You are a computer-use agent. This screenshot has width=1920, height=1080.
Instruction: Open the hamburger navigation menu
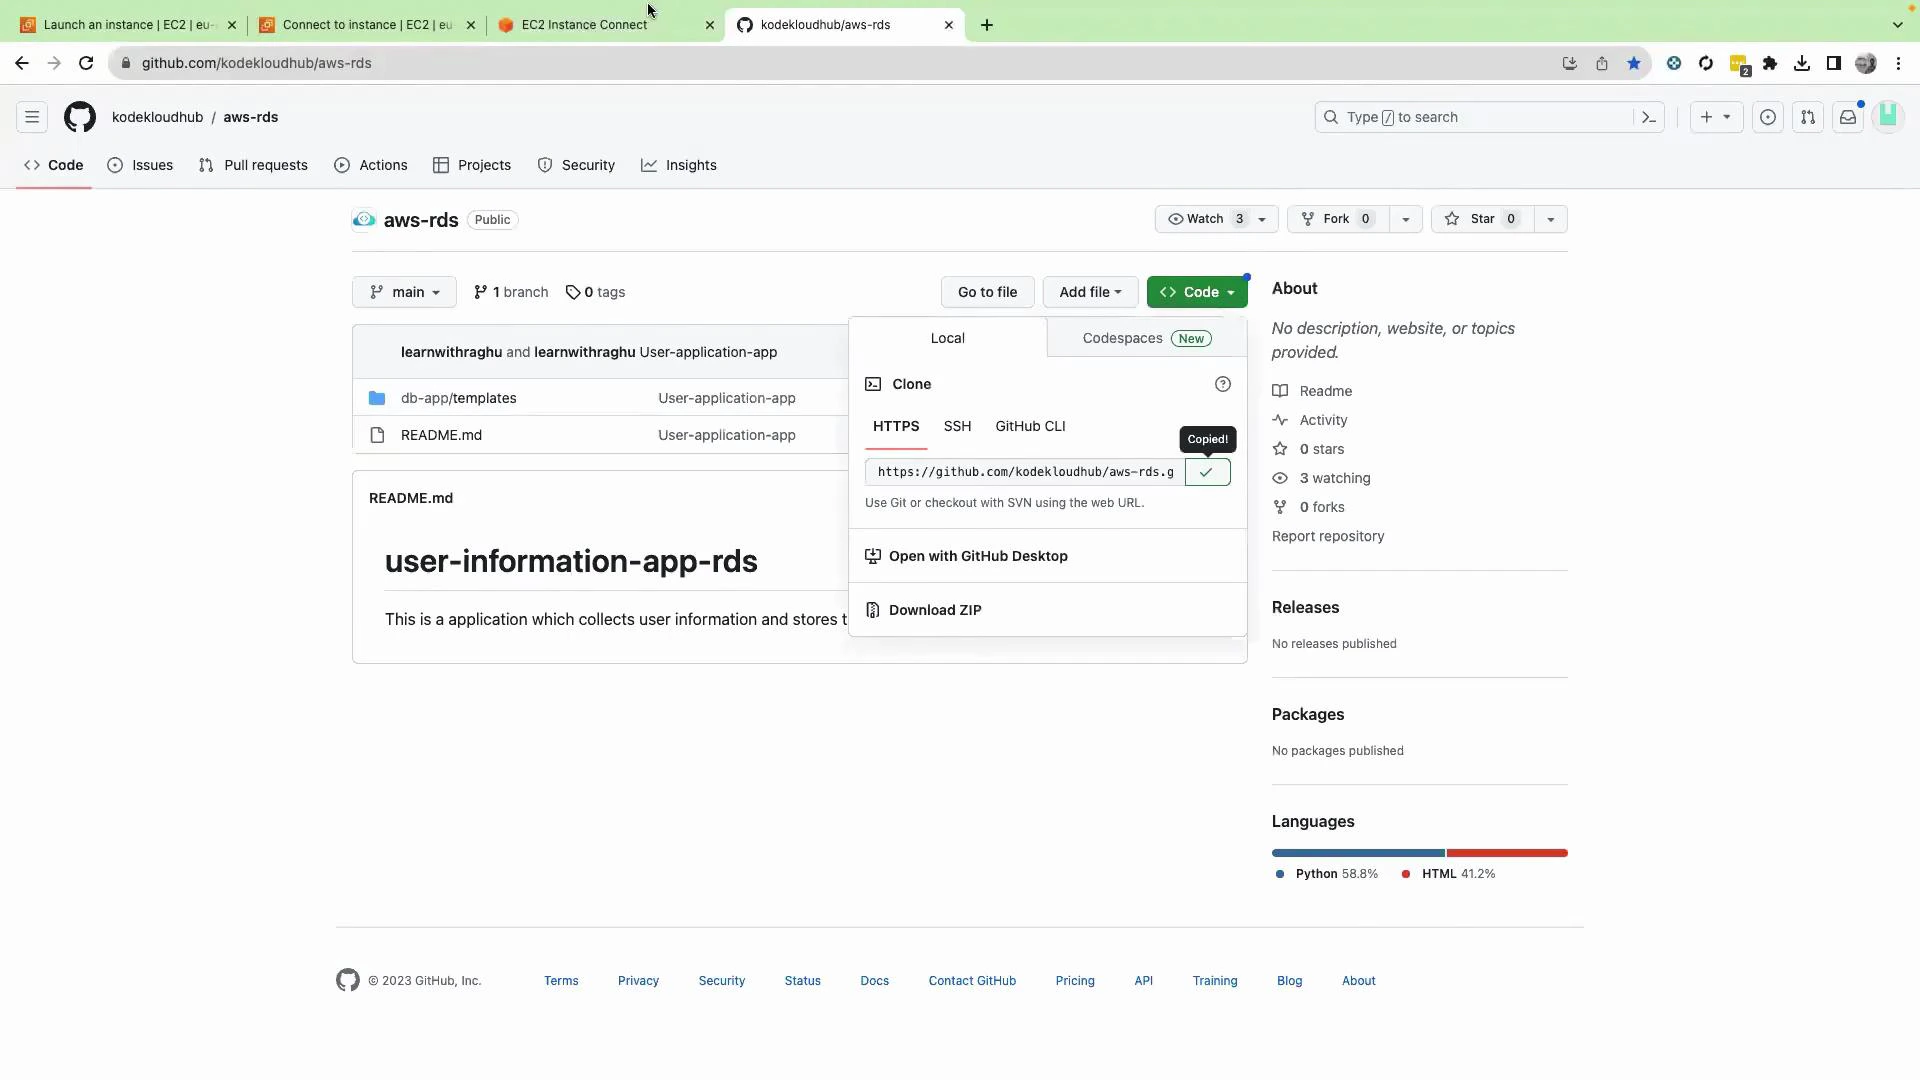[x=31, y=117]
